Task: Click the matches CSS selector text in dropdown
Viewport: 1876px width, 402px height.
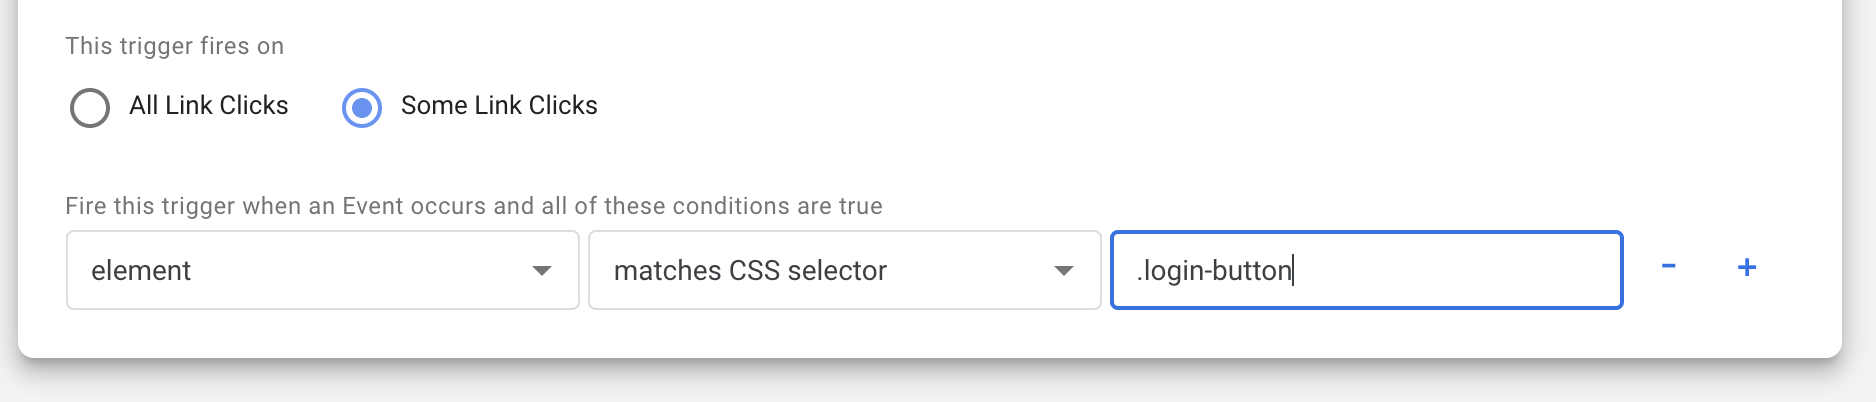Action: click(750, 271)
